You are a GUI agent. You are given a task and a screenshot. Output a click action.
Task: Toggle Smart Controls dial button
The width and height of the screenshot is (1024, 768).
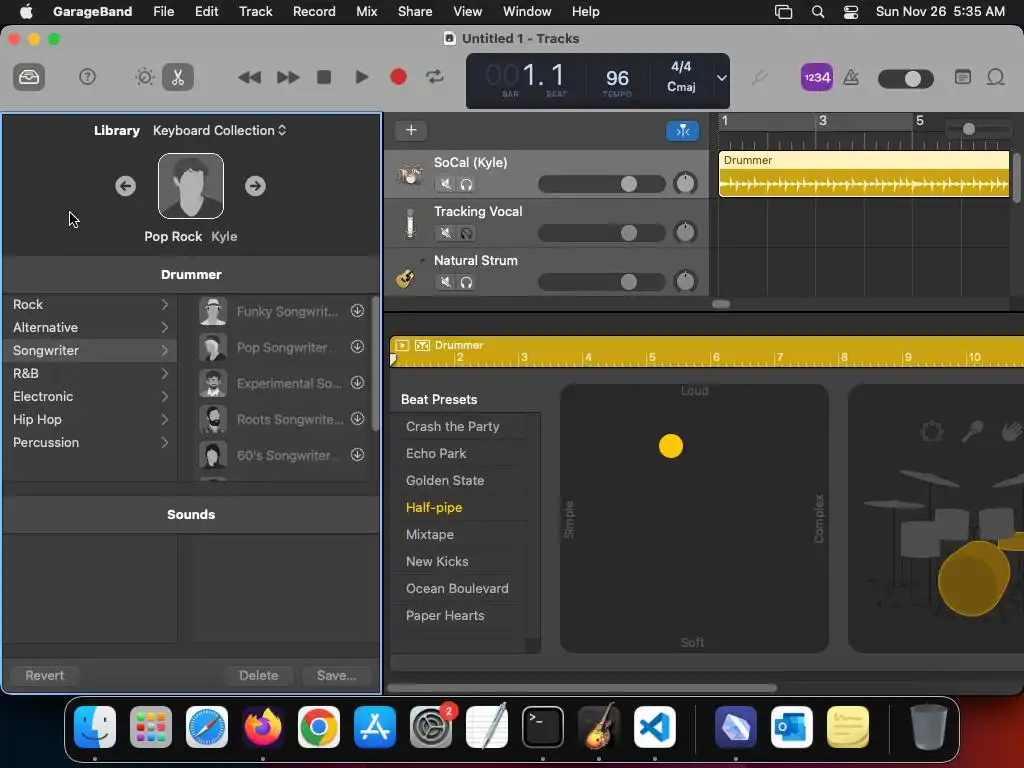coord(144,78)
